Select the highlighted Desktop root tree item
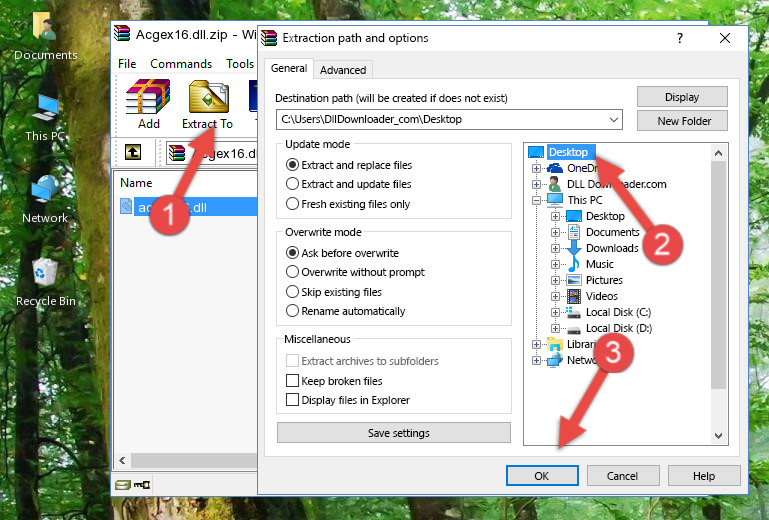769x520 pixels. (x=571, y=152)
